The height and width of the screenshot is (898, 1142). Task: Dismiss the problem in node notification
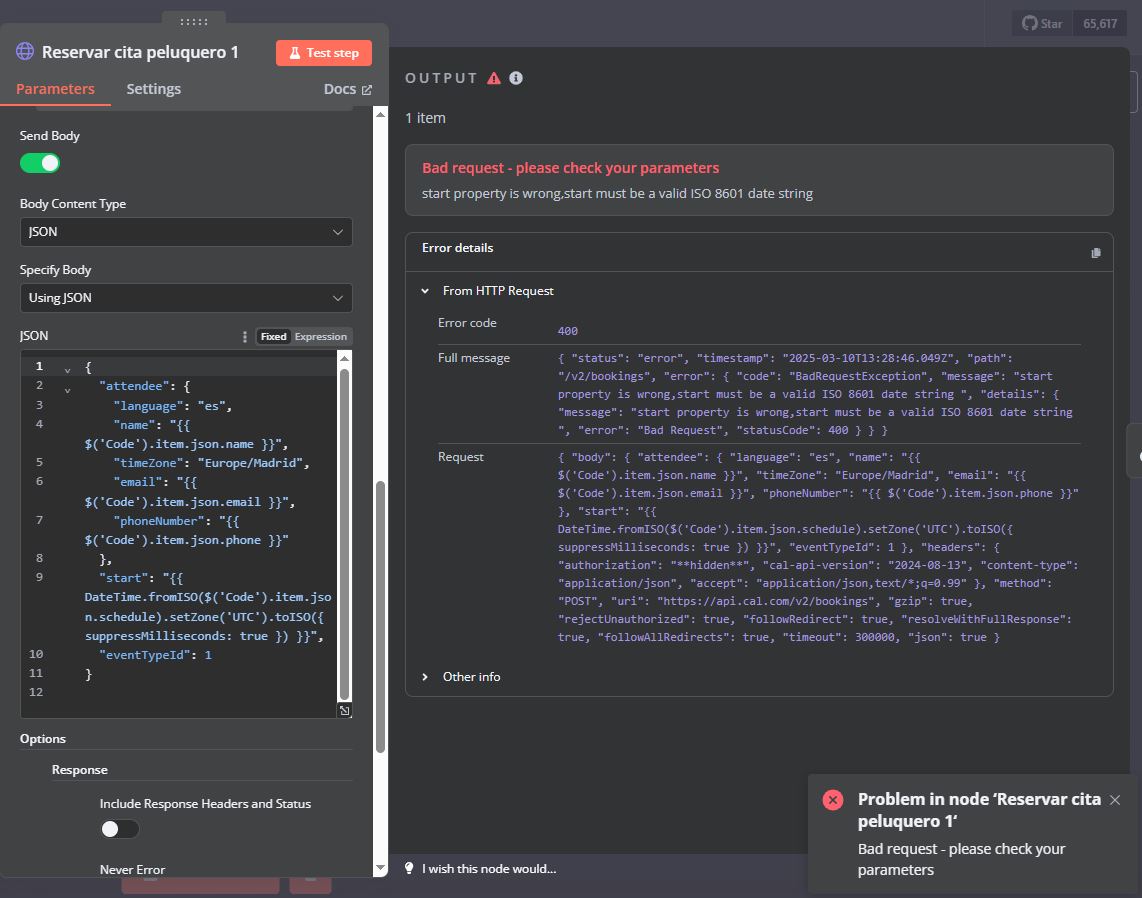[1114, 800]
